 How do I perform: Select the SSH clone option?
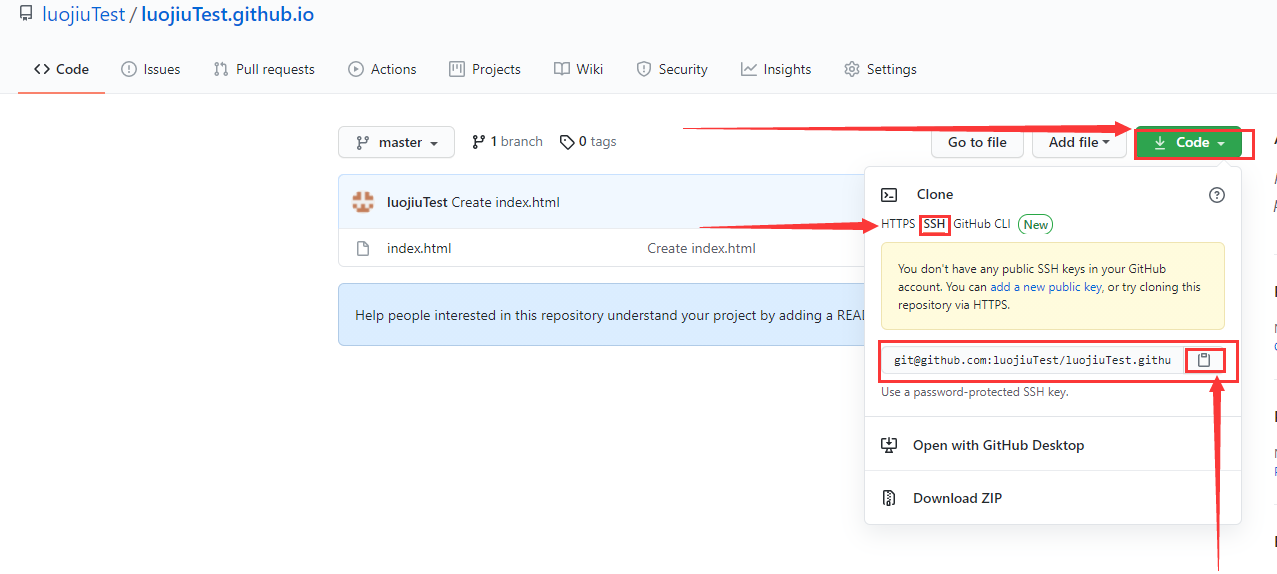point(934,224)
